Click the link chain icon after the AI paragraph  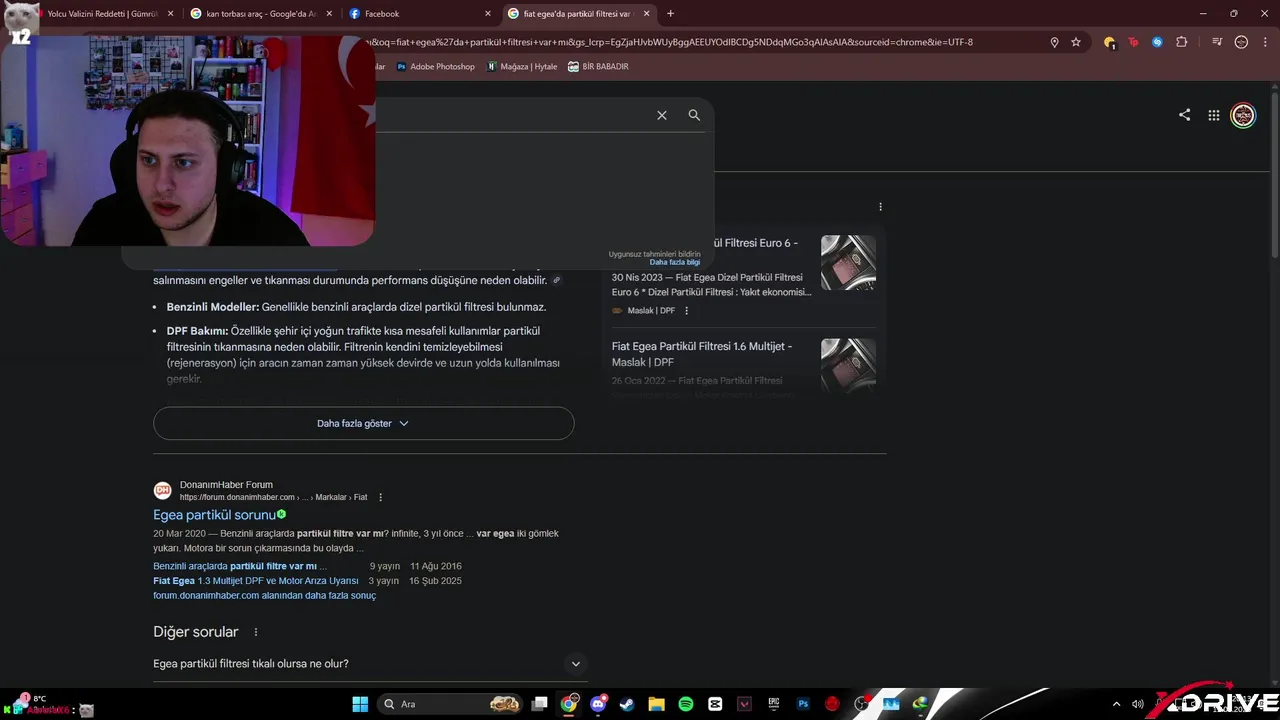(x=557, y=281)
